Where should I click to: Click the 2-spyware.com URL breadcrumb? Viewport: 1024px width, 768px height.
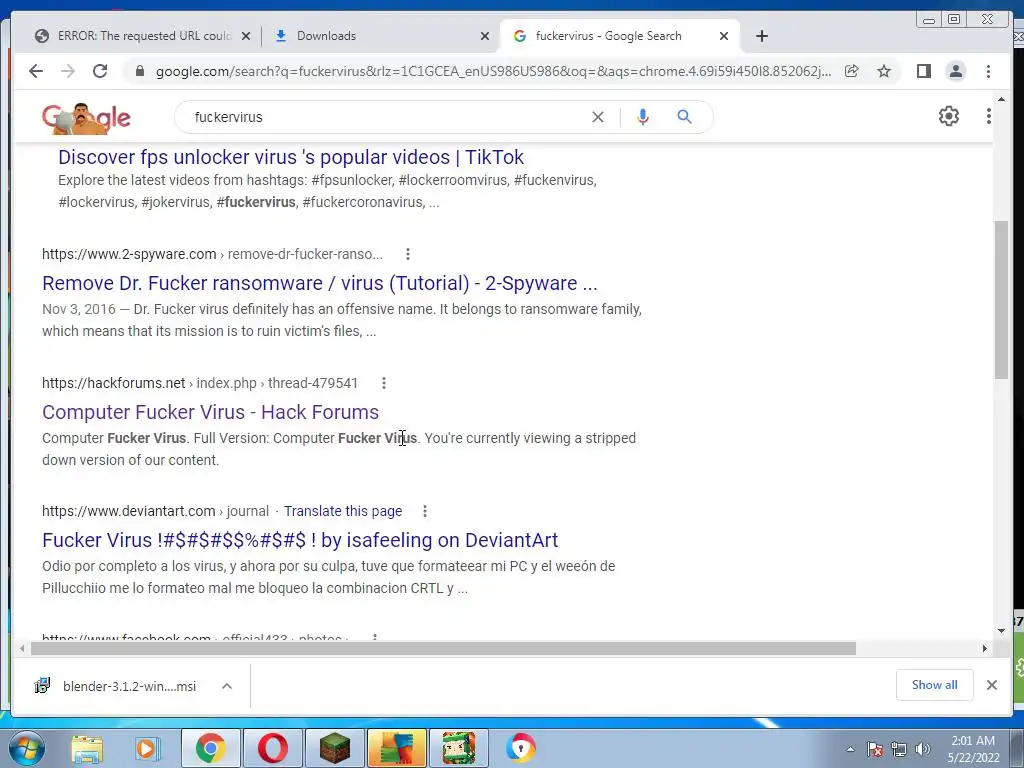212,254
